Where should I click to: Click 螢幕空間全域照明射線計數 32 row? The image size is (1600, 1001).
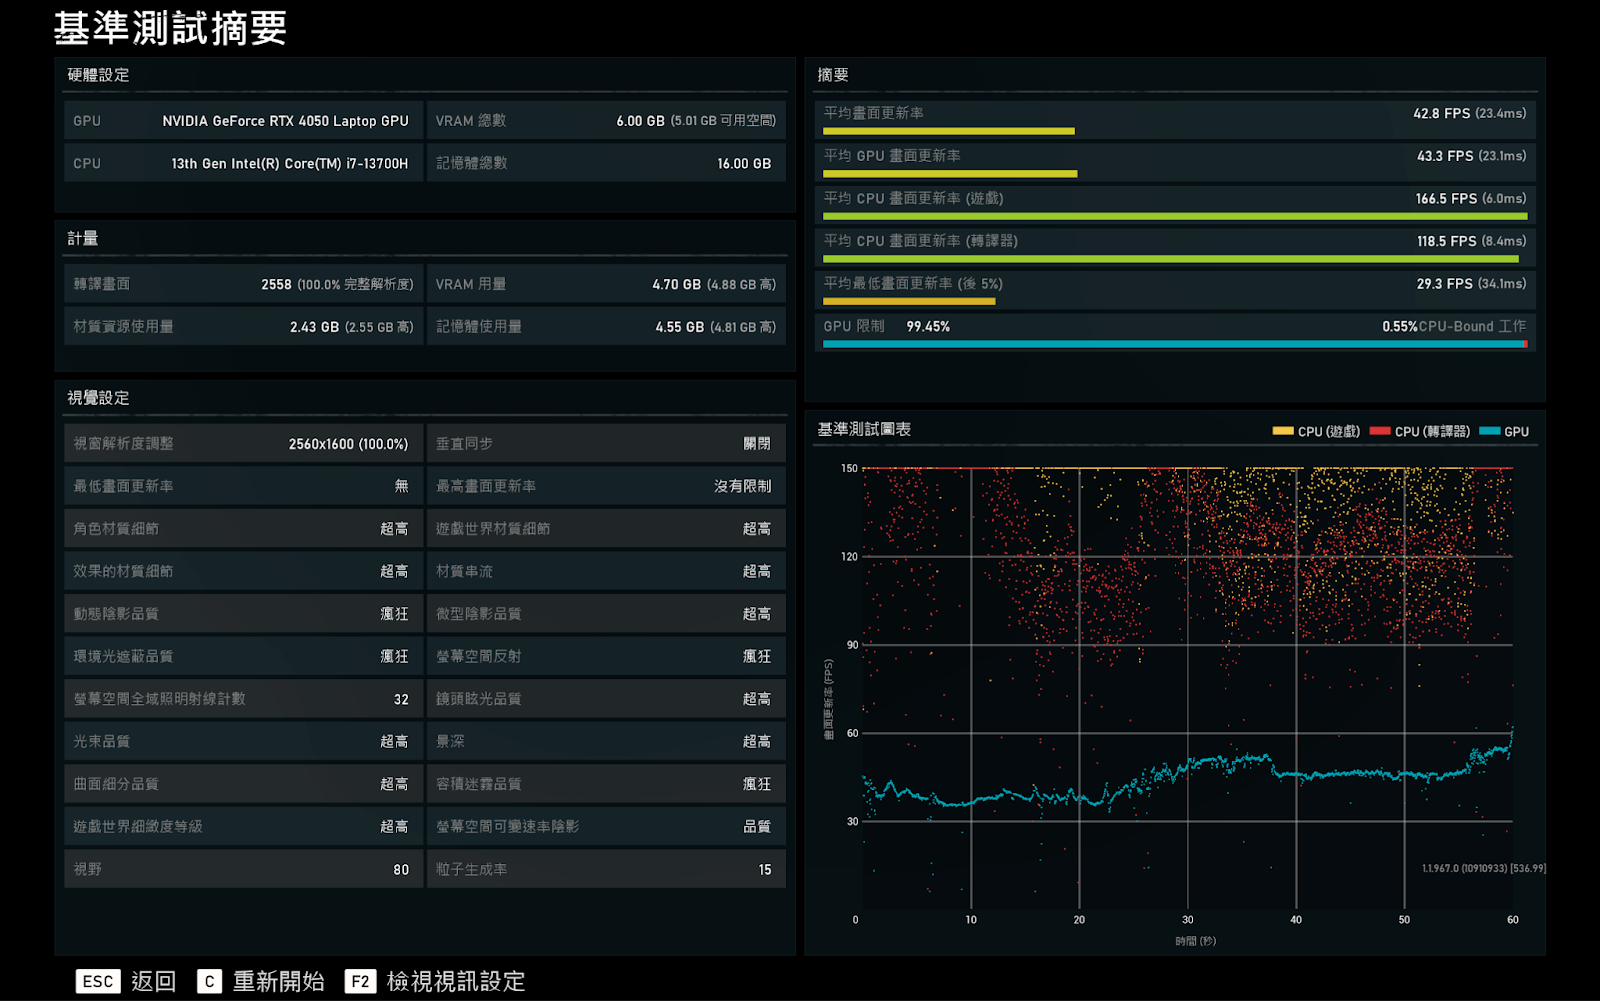pos(243,699)
